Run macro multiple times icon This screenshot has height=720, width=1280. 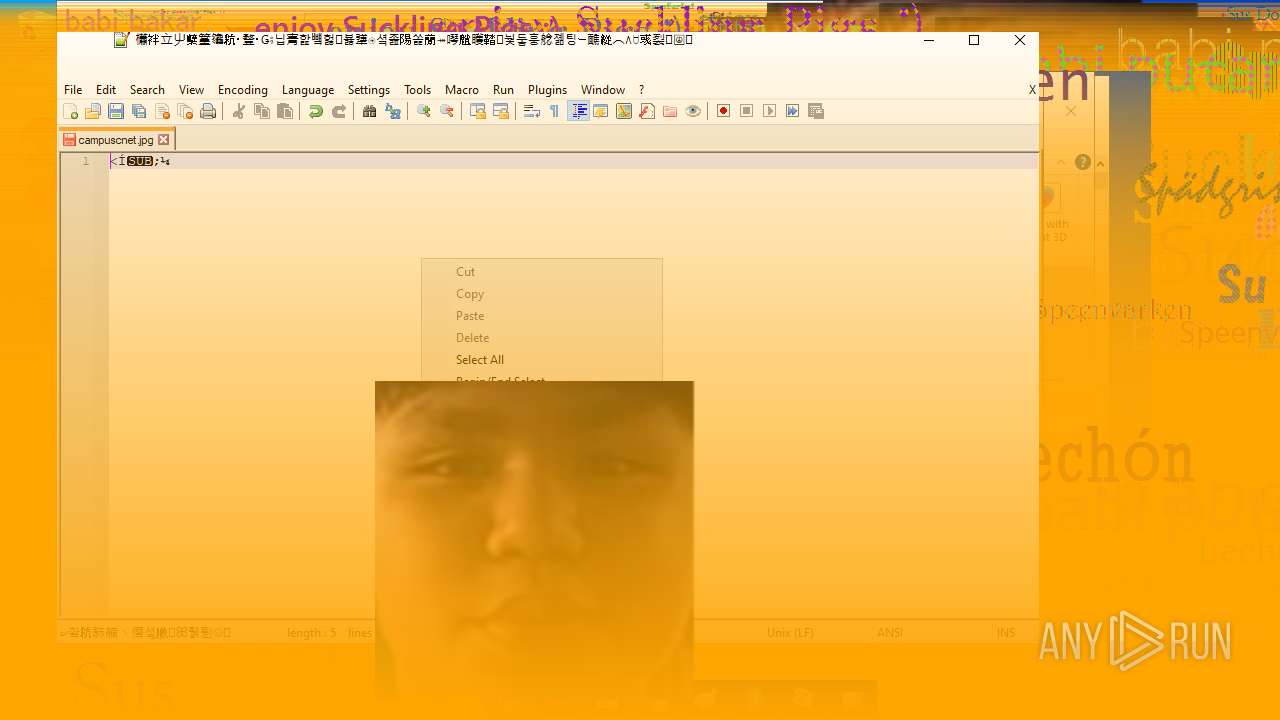click(x=792, y=111)
